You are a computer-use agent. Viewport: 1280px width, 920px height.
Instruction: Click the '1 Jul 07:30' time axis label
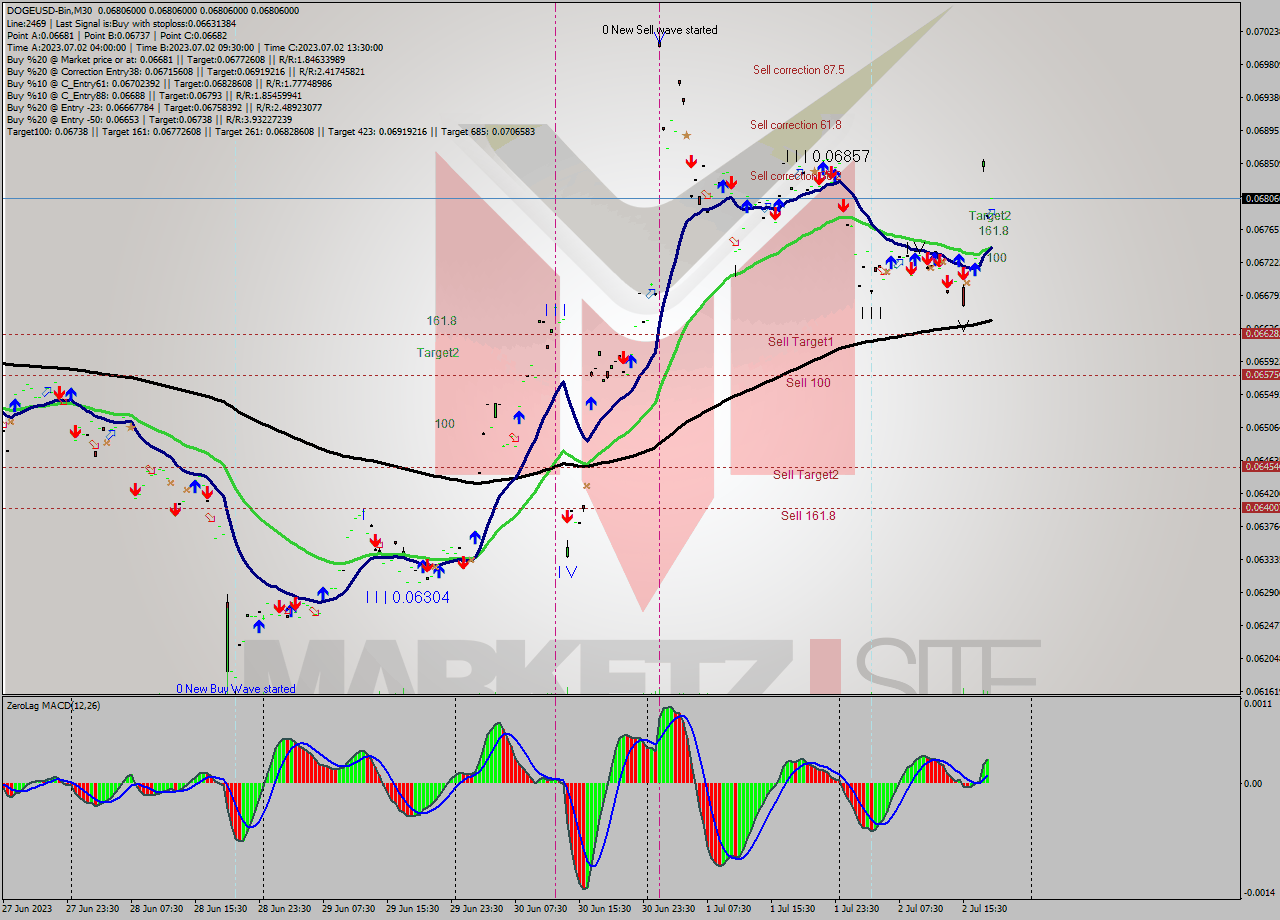tap(729, 909)
